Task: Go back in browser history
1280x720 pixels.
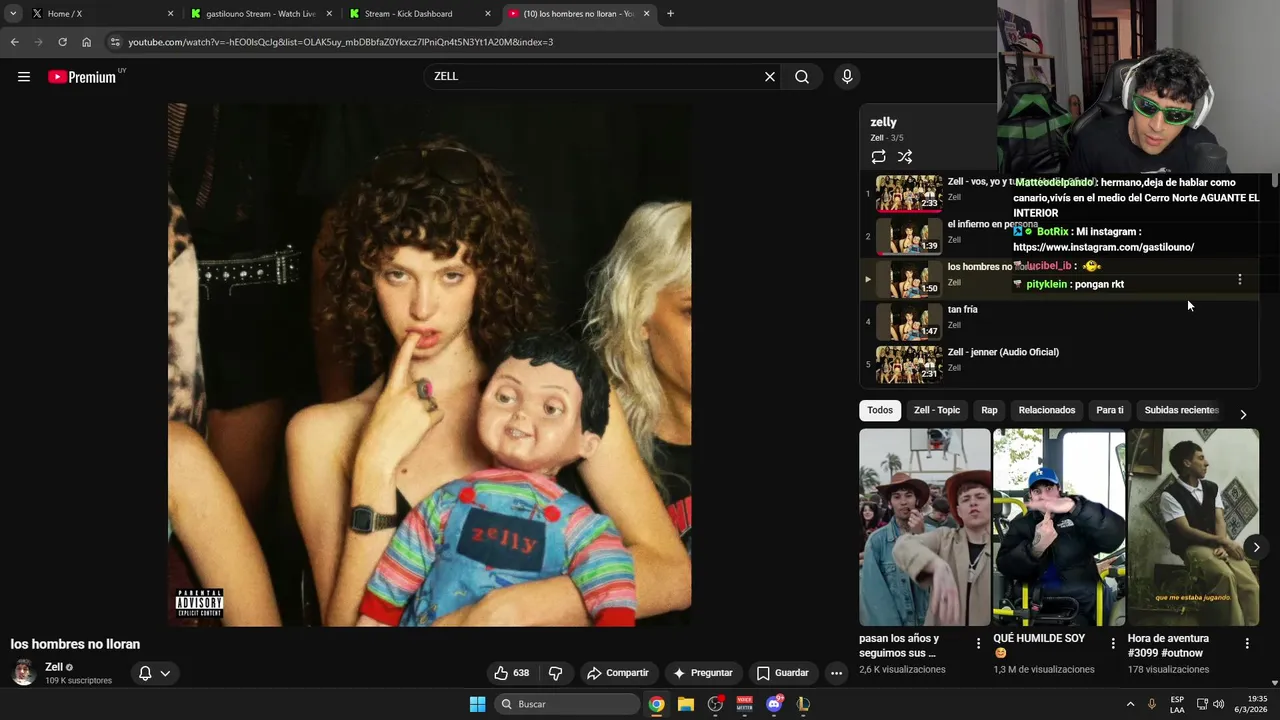Action: (14, 42)
